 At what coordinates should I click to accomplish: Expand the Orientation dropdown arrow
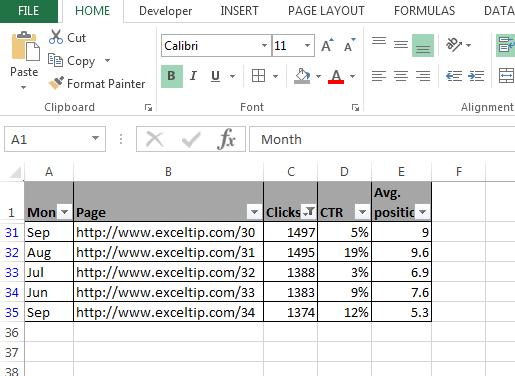(468, 45)
